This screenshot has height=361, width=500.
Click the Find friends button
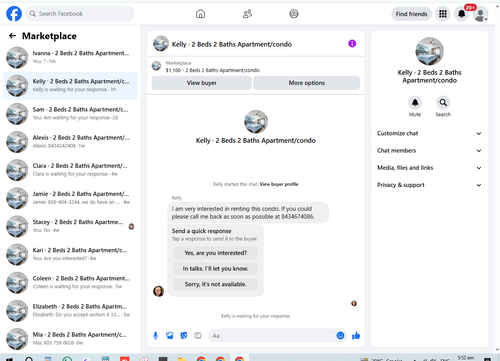(411, 14)
